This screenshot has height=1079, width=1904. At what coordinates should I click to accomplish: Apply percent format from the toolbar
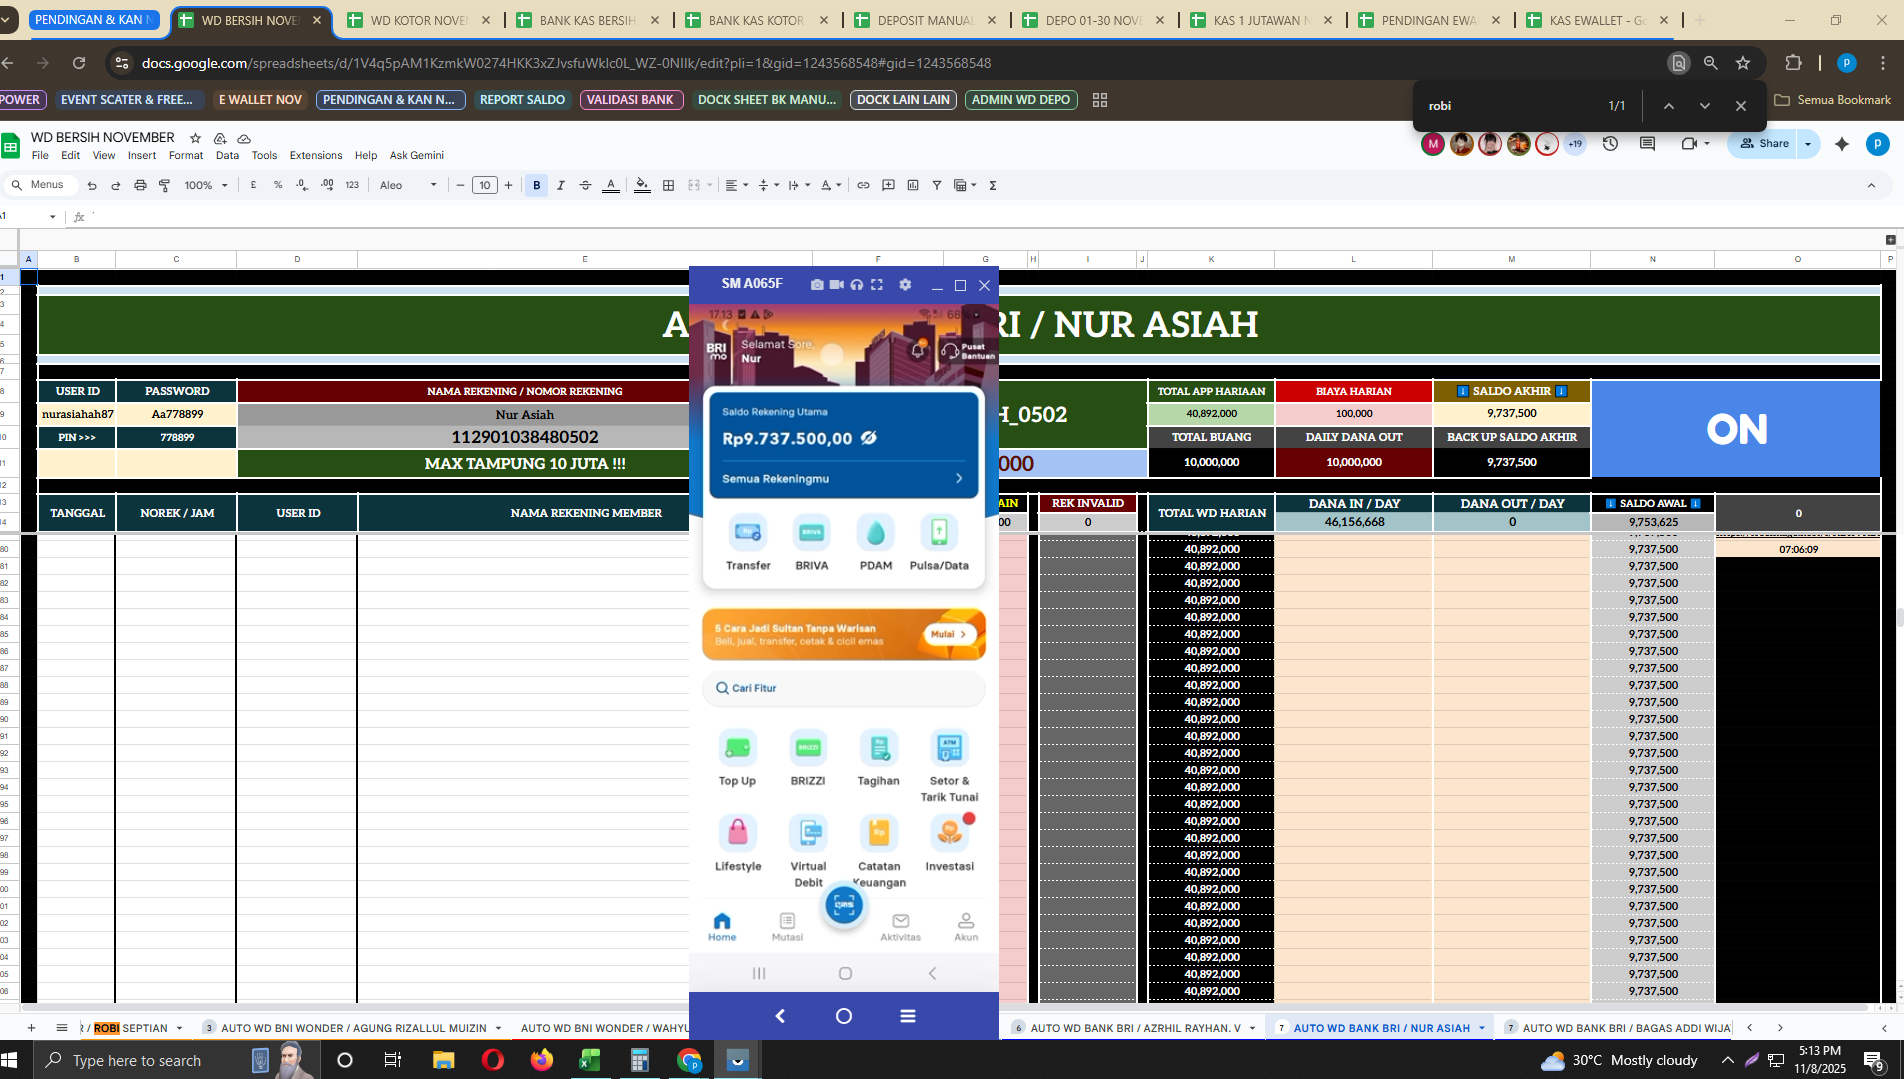pos(278,185)
